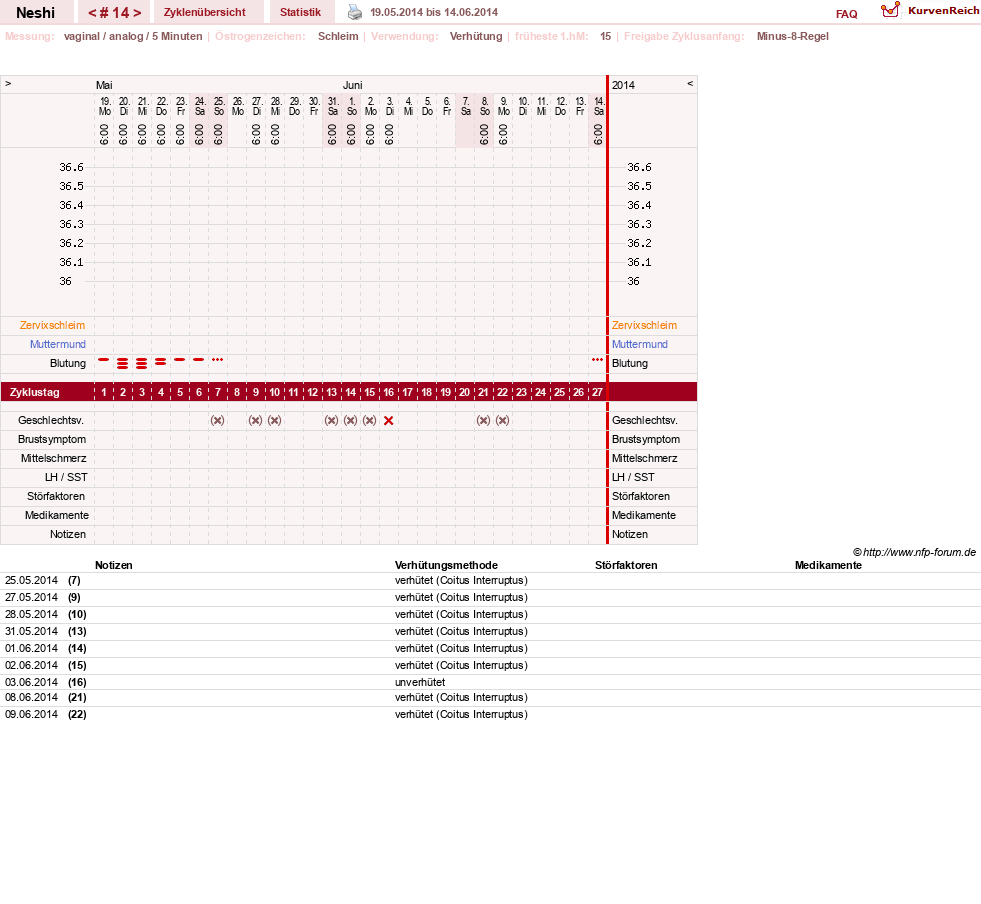Open the Statistik tab

pyautogui.click(x=300, y=13)
